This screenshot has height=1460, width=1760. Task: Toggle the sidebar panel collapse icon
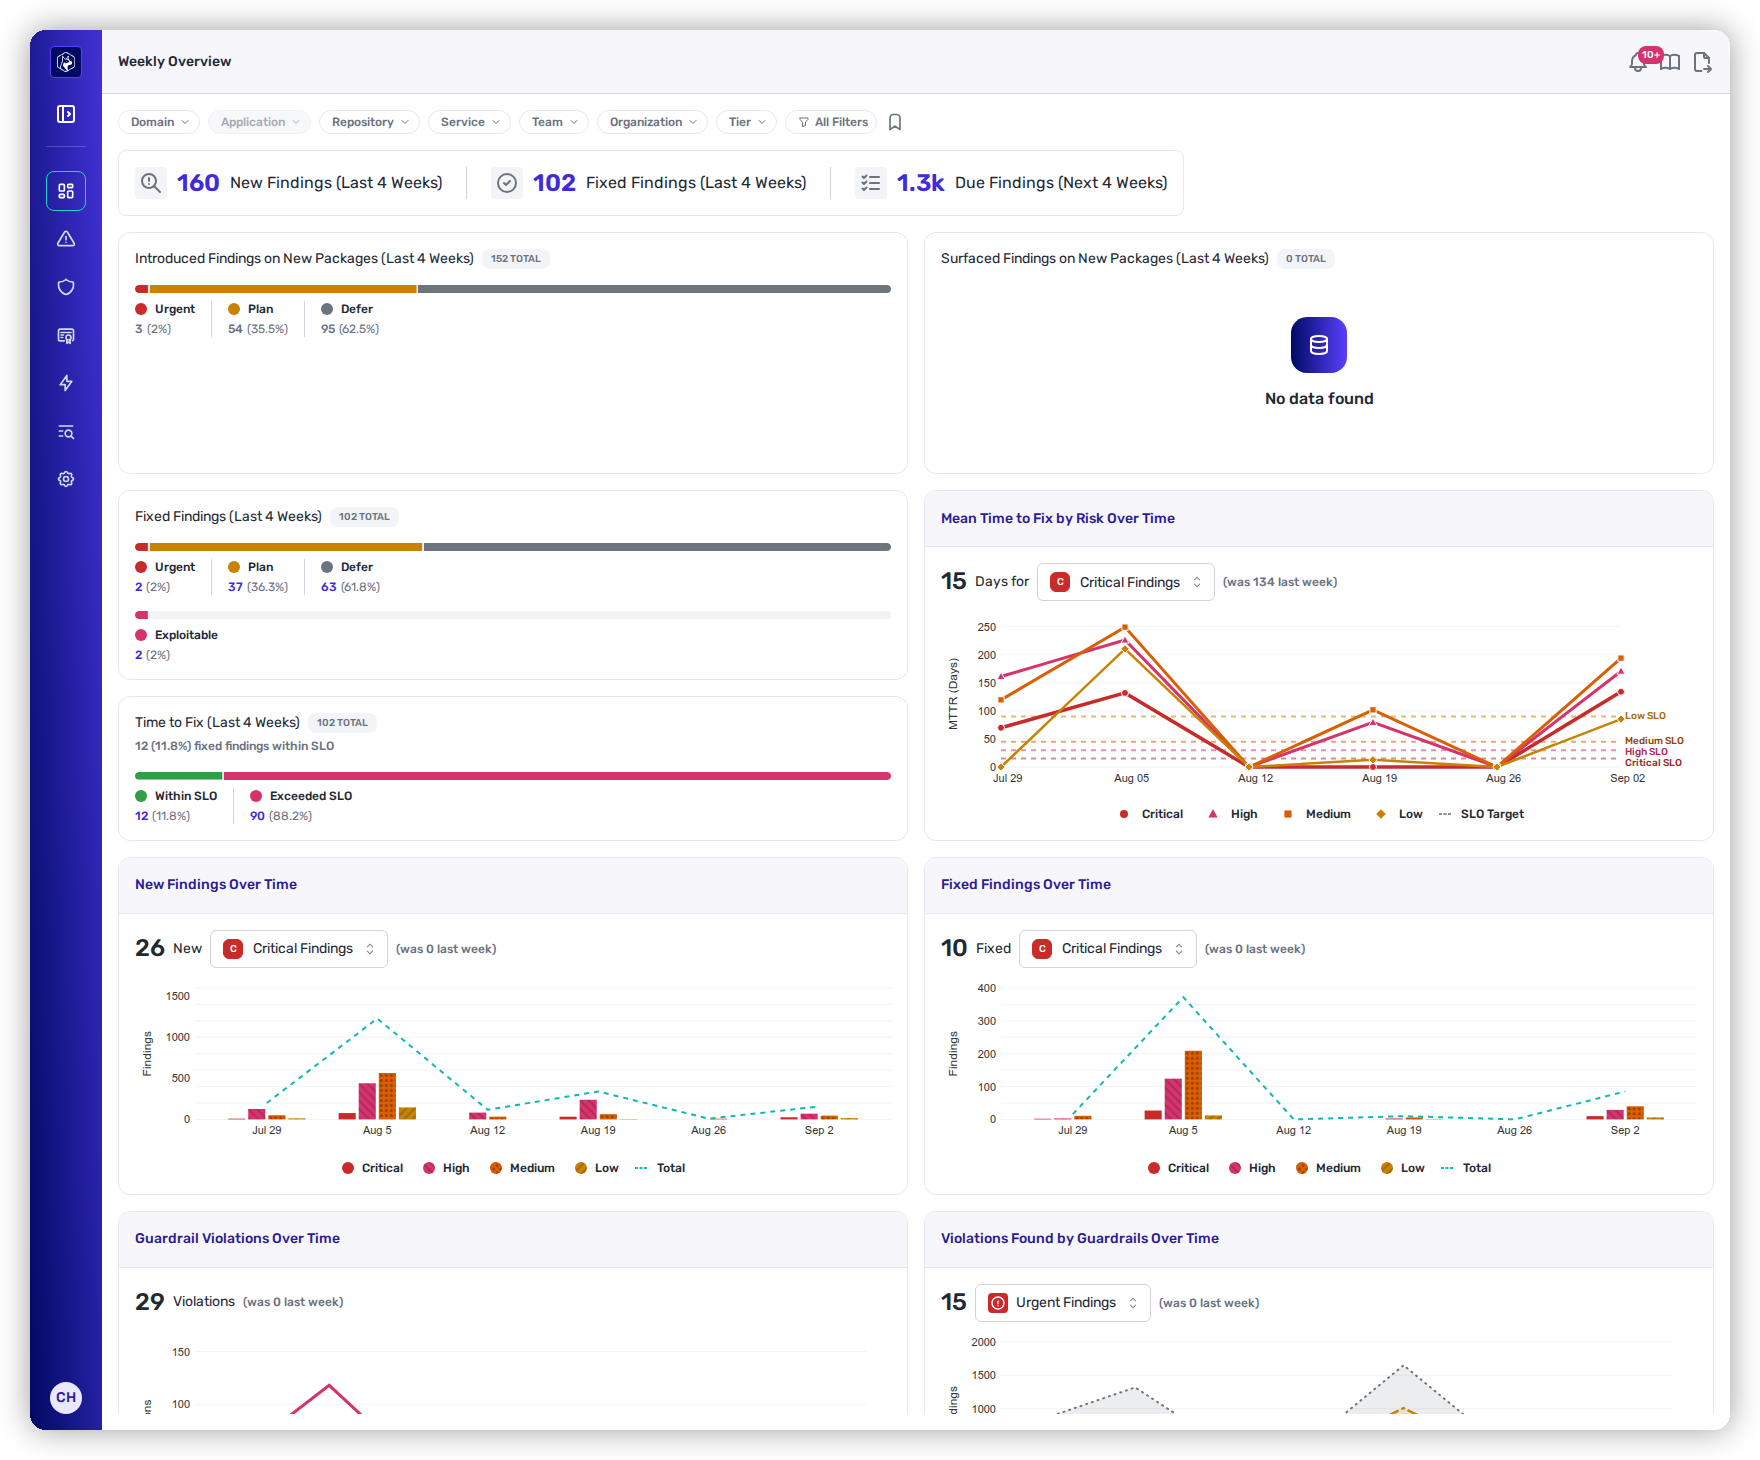pos(66,114)
